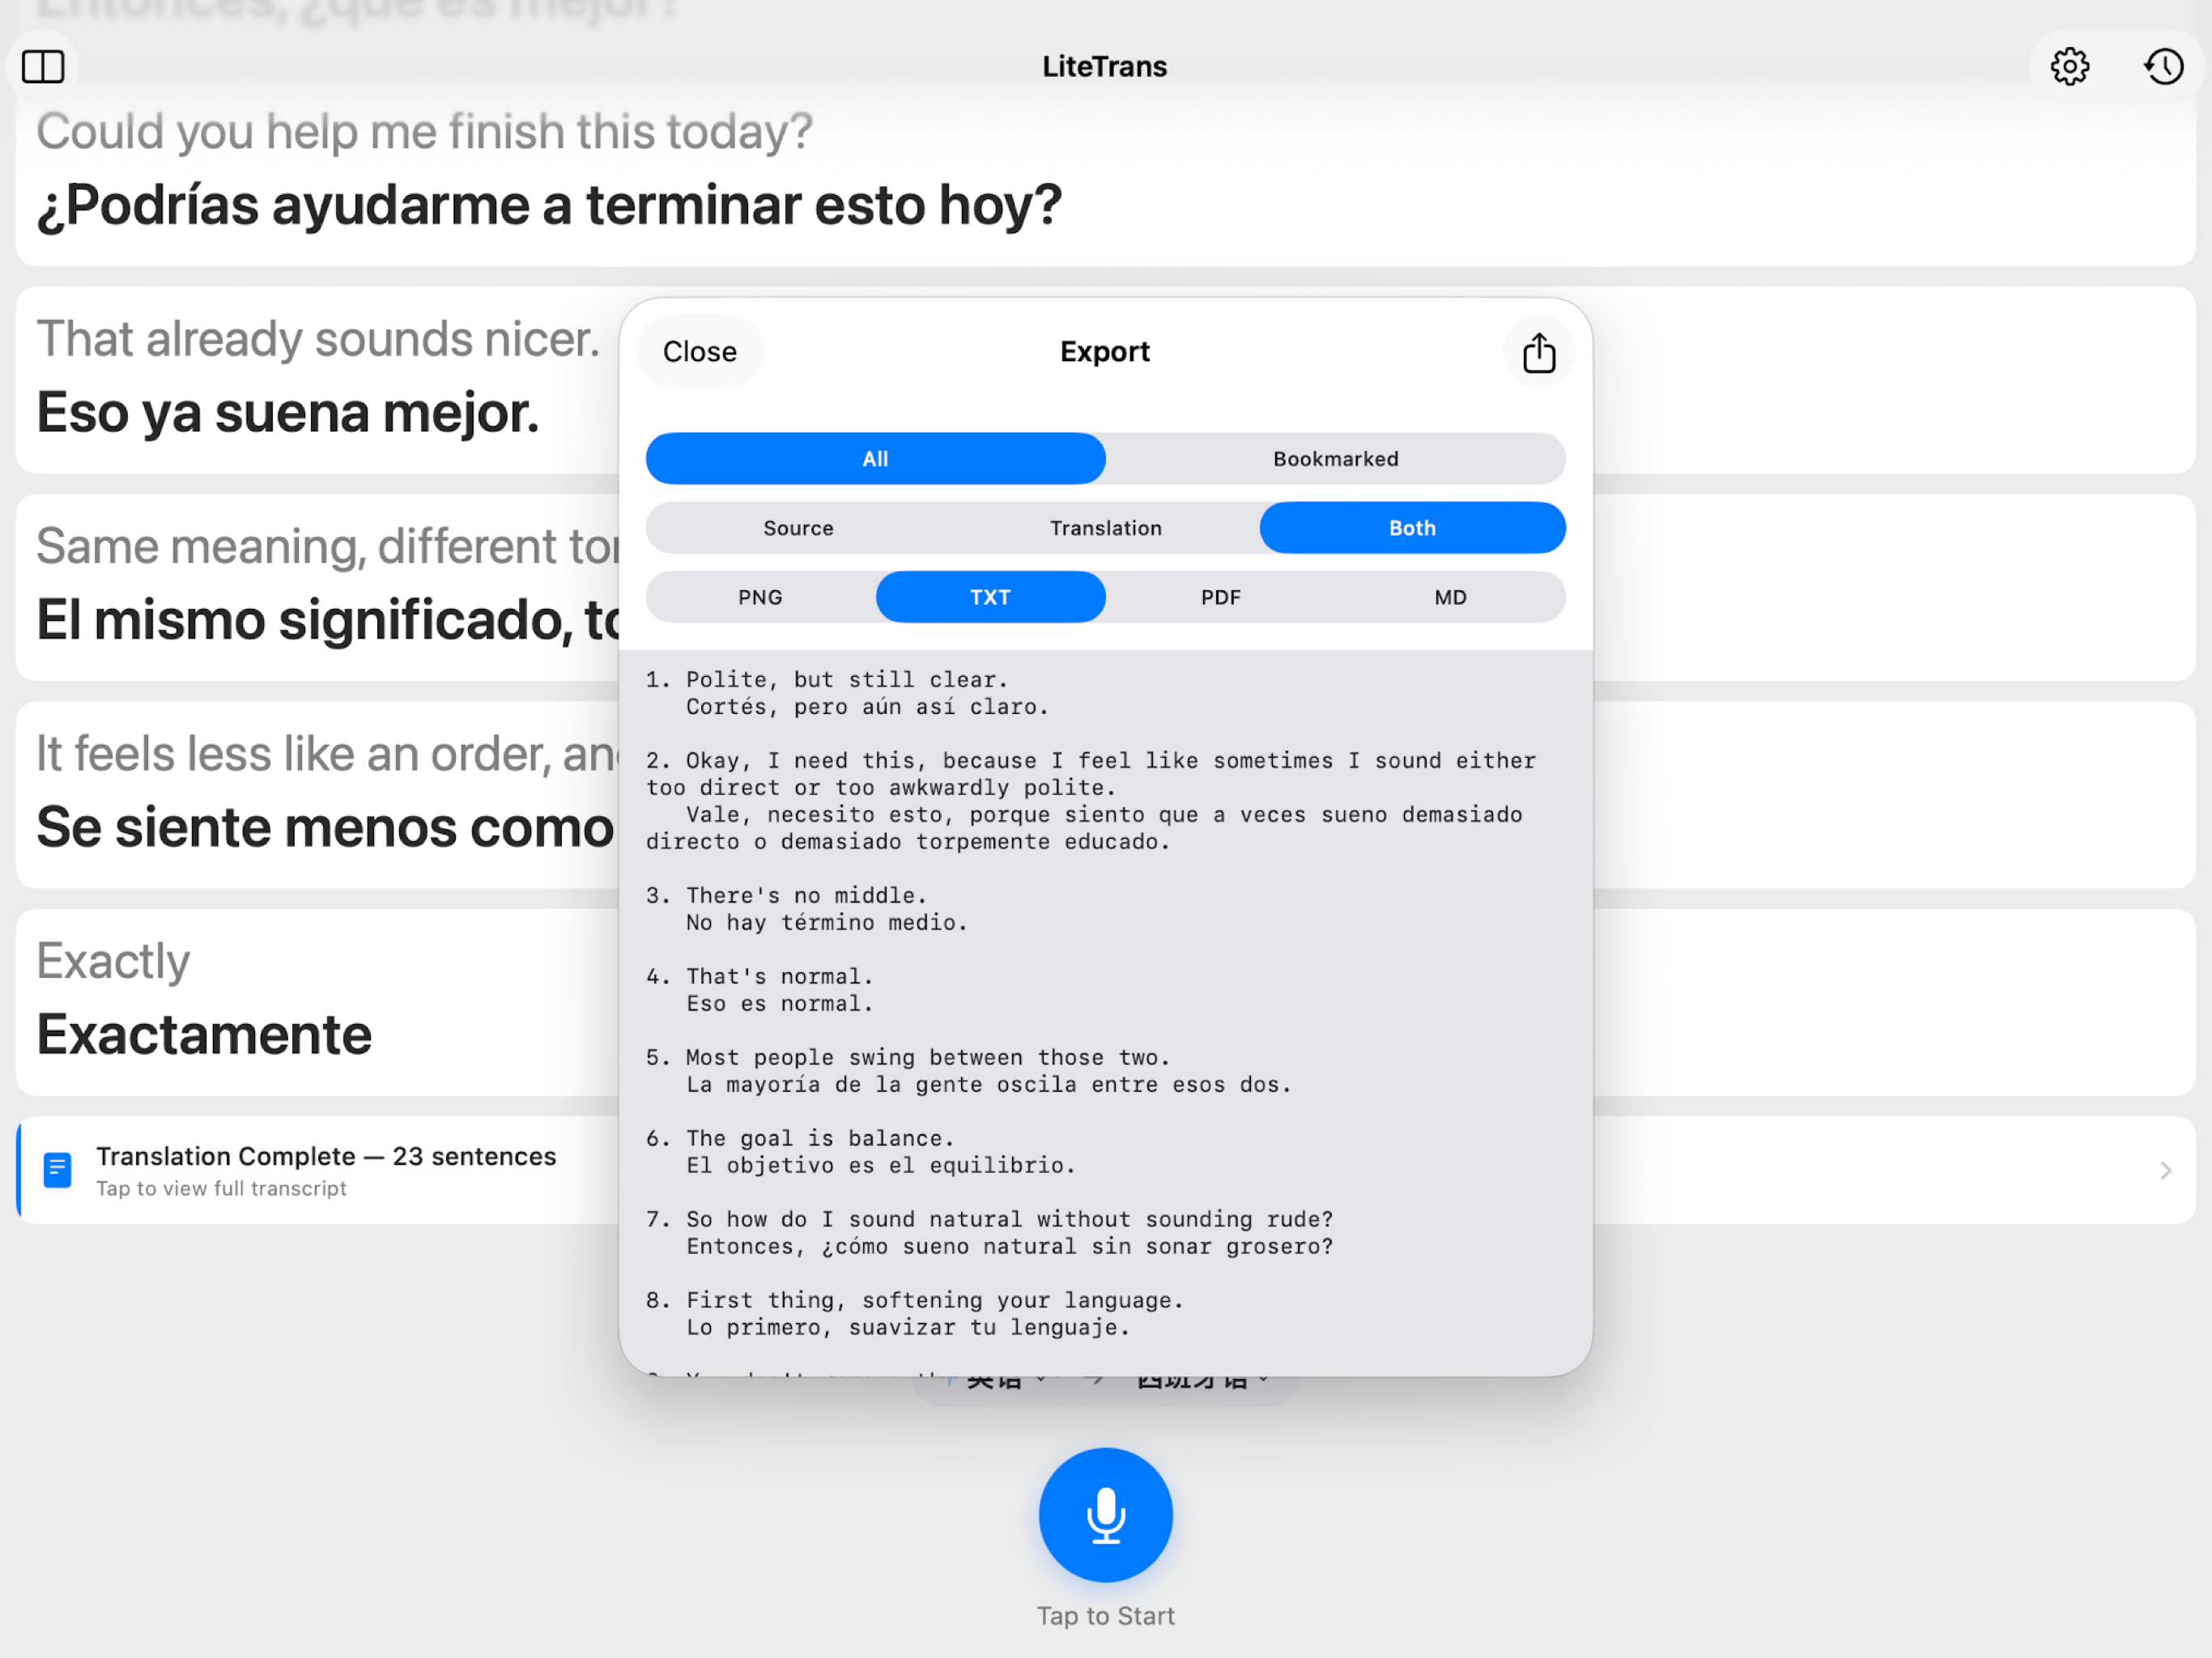Open settings via gear icon
2212x1658 pixels.
point(2069,67)
